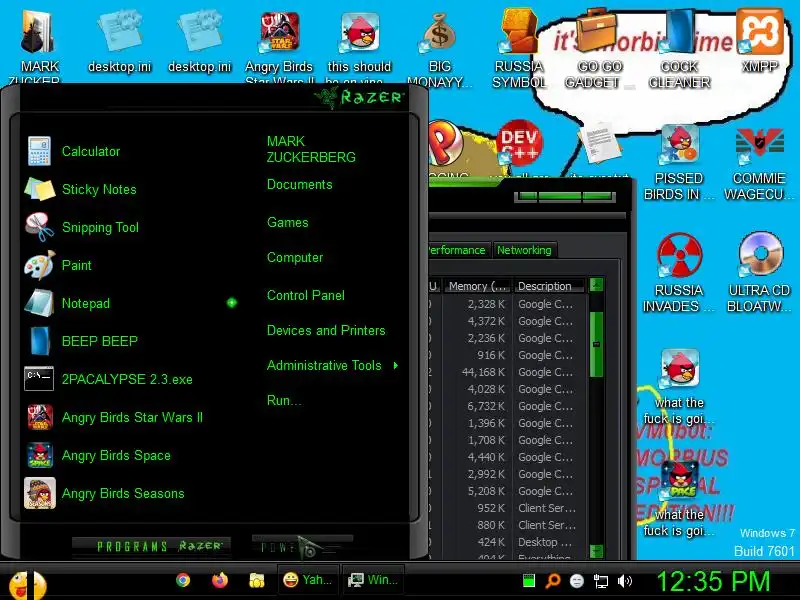
Task: Switch to Task Manager Networking tab
Action: click(x=524, y=250)
